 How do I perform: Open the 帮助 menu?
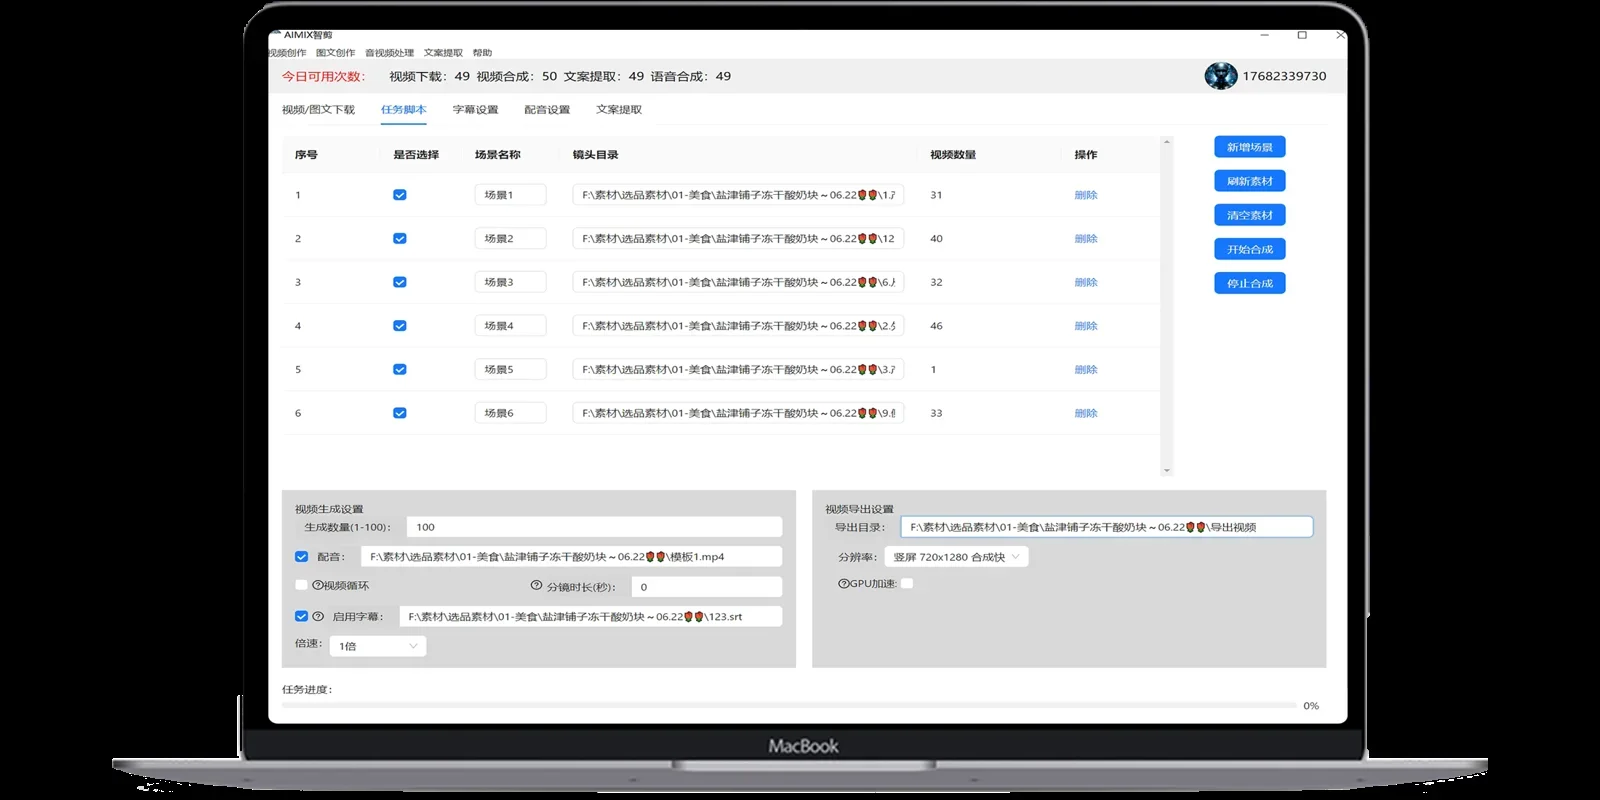(482, 53)
